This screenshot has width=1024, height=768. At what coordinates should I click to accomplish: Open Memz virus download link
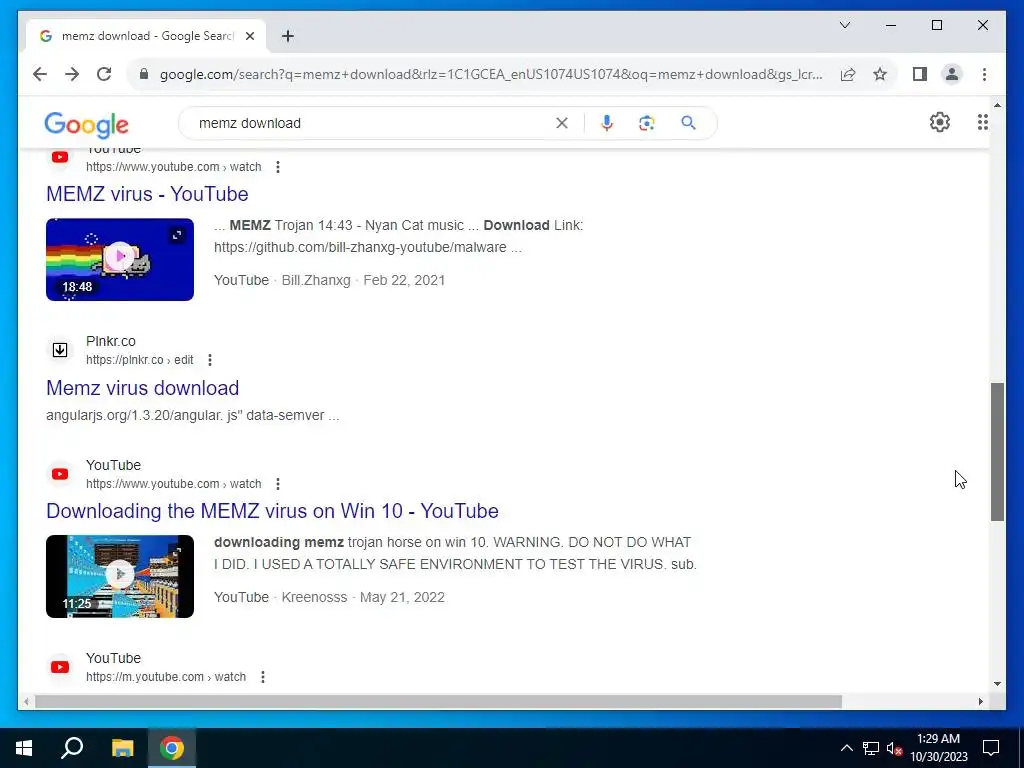[142, 388]
